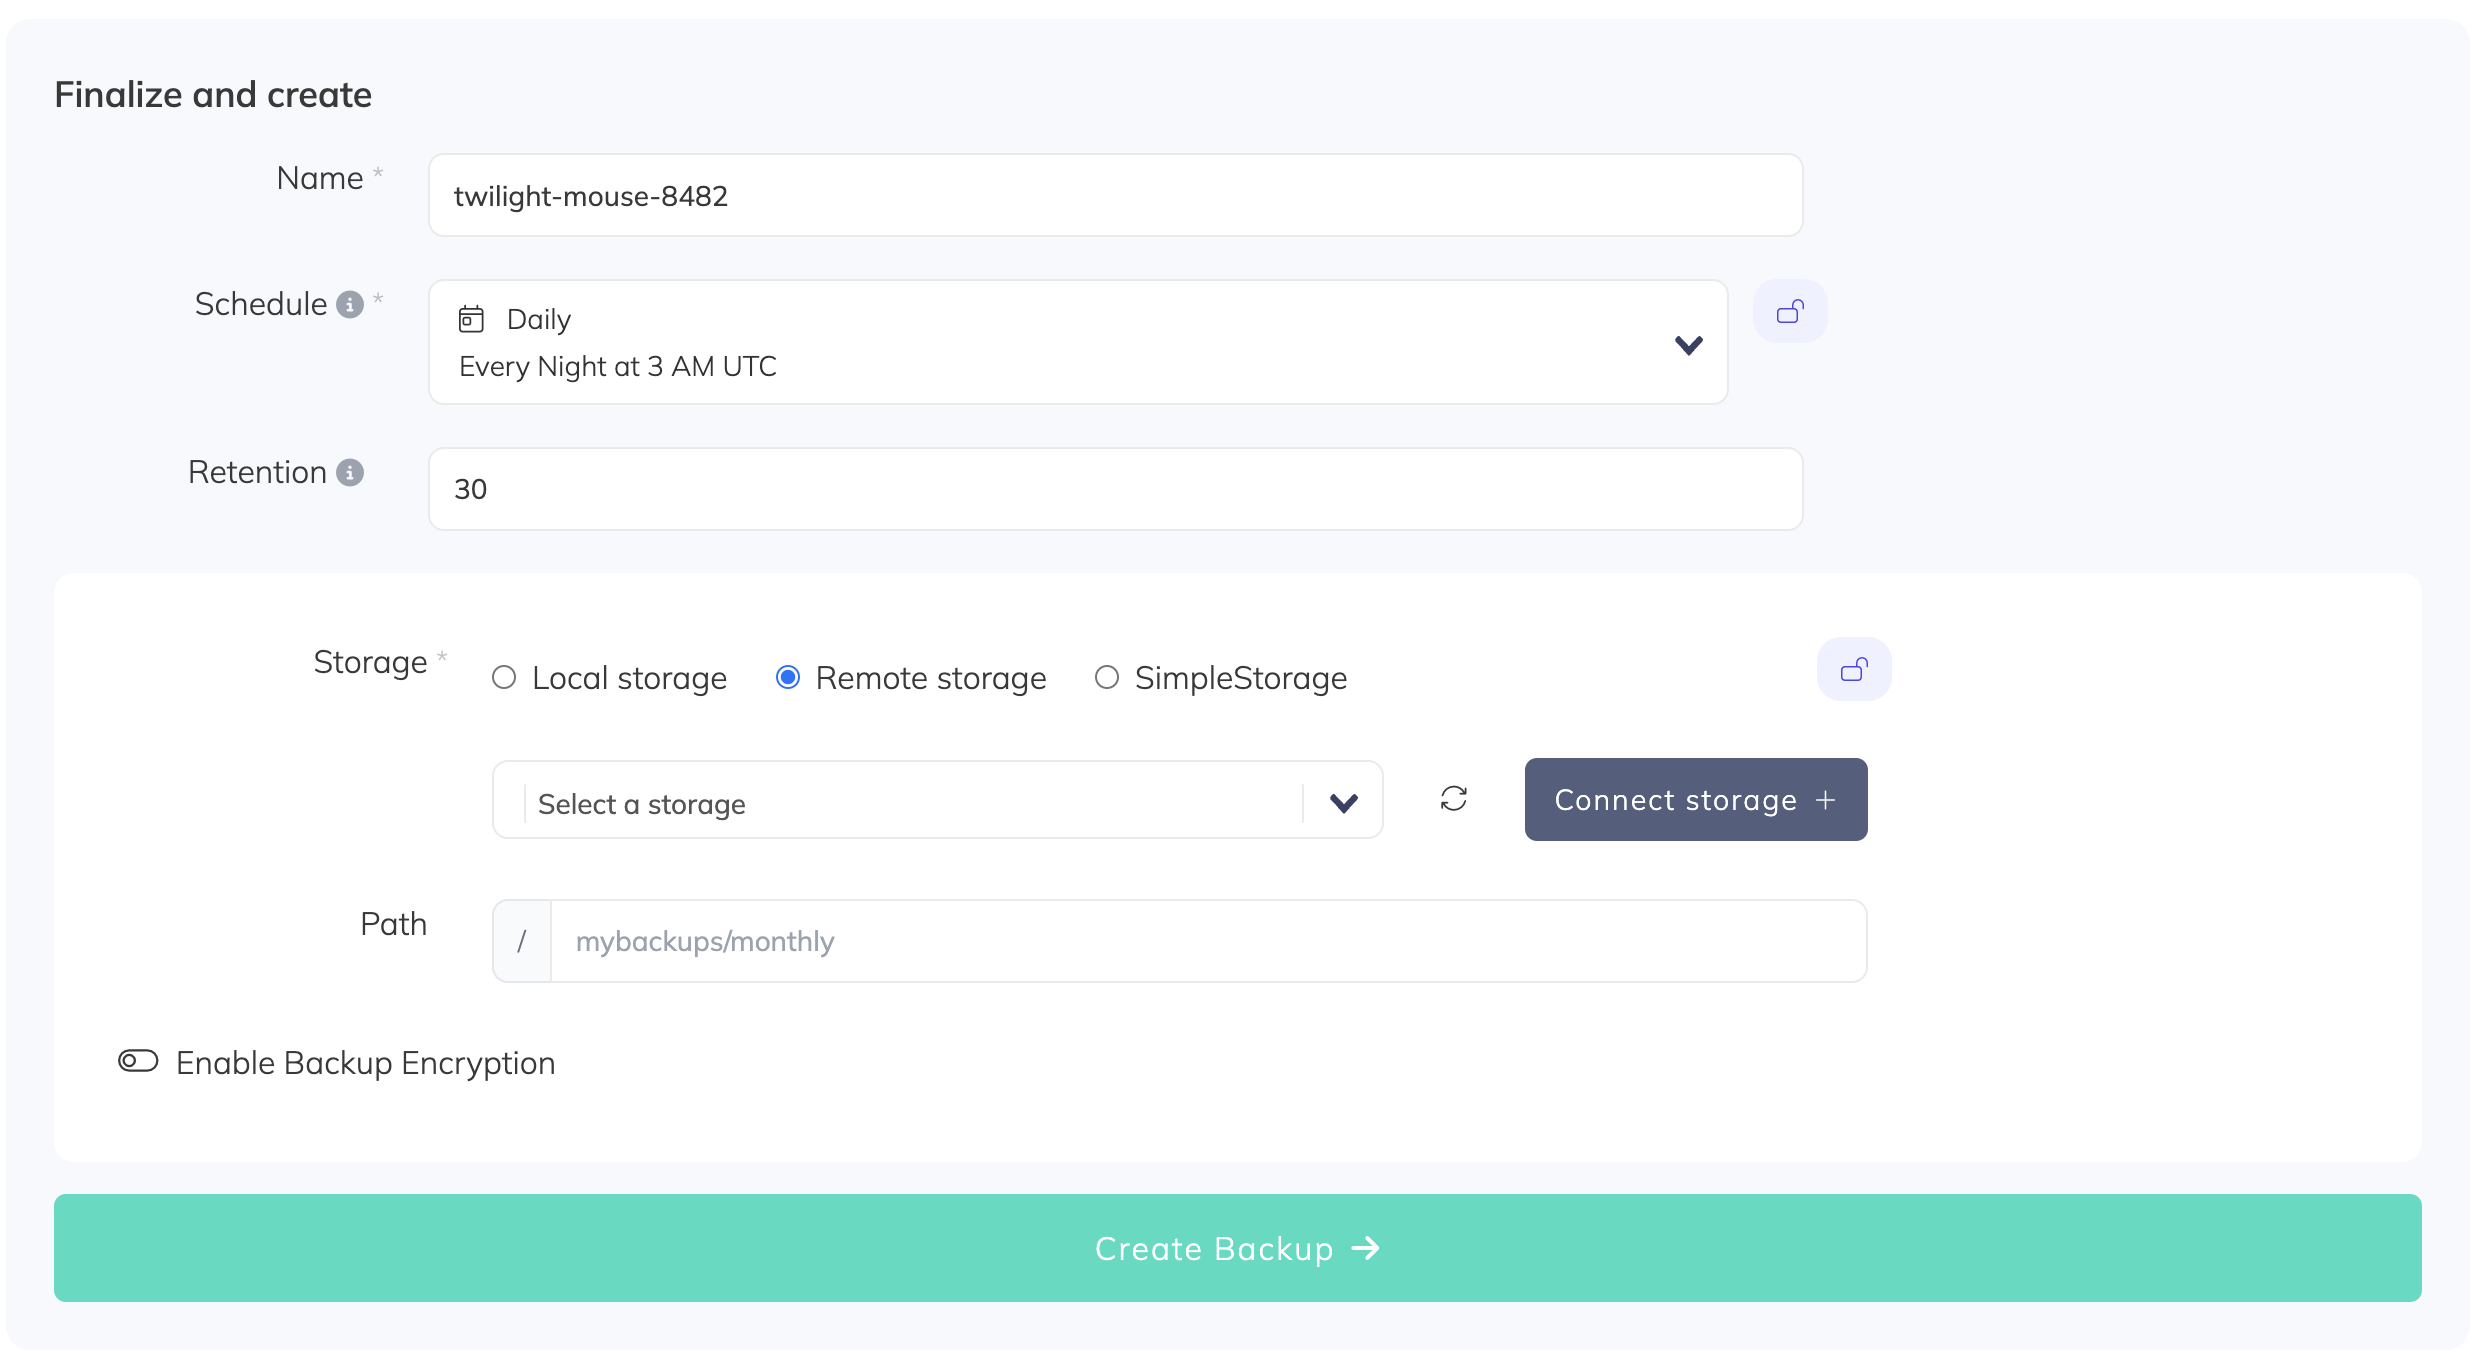Click the unlock icon beside Storage options
The height and width of the screenshot is (1366, 2484).
1854,669
